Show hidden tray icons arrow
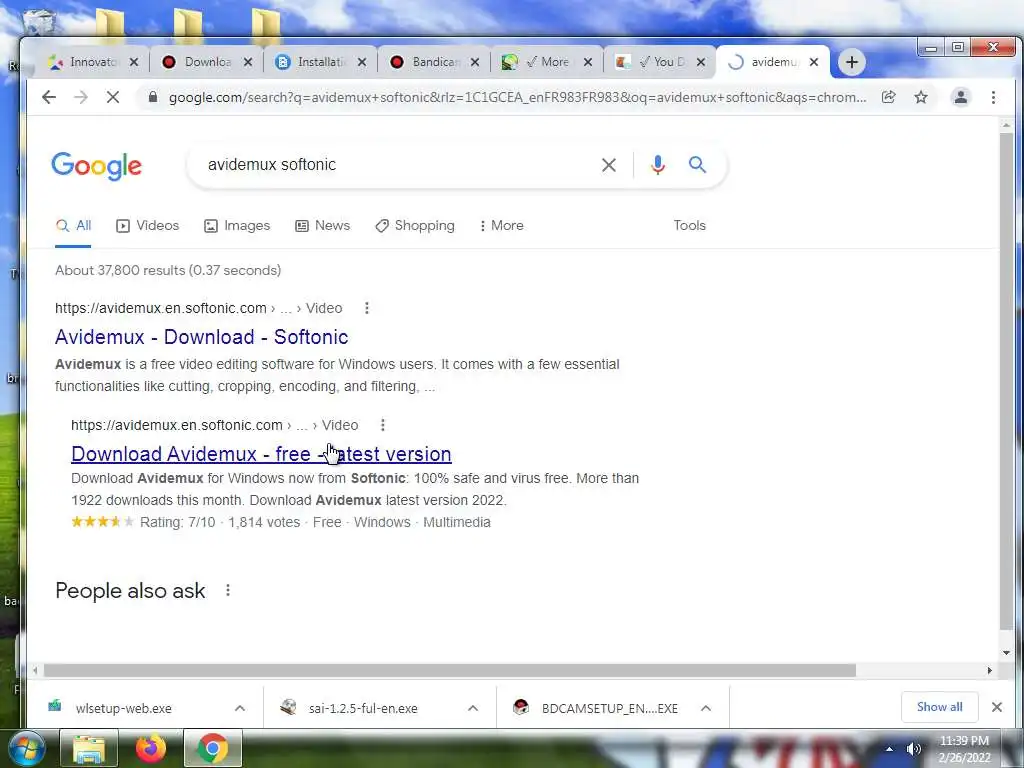This screenshot has width=1024, height=768. coord(889,749)
